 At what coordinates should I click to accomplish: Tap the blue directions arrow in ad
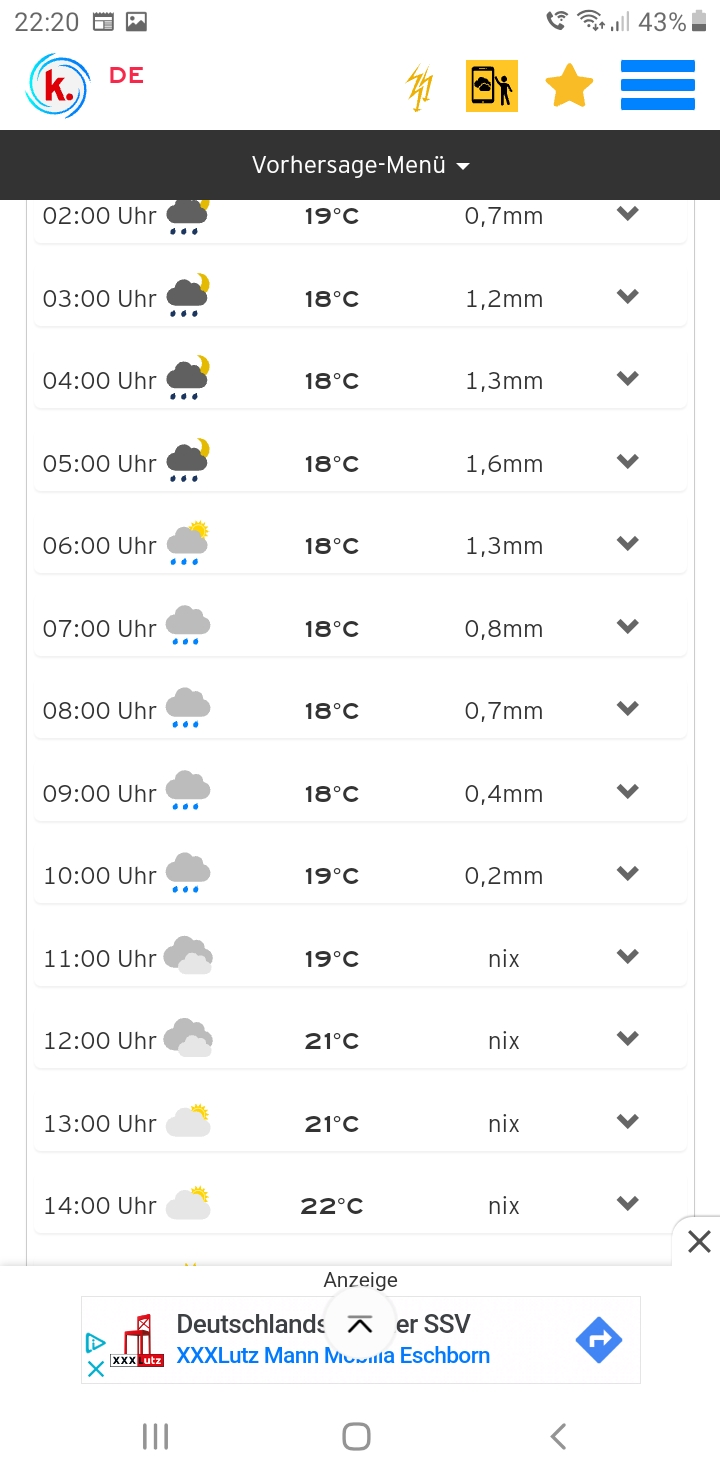[599, 1340]
